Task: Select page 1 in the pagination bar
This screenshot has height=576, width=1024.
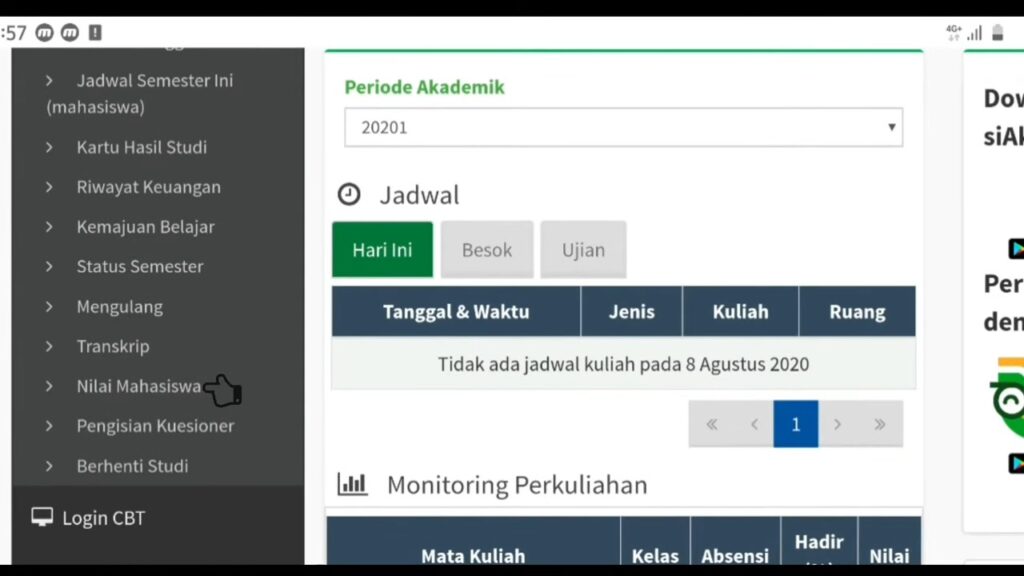Action: coord(796,424)
